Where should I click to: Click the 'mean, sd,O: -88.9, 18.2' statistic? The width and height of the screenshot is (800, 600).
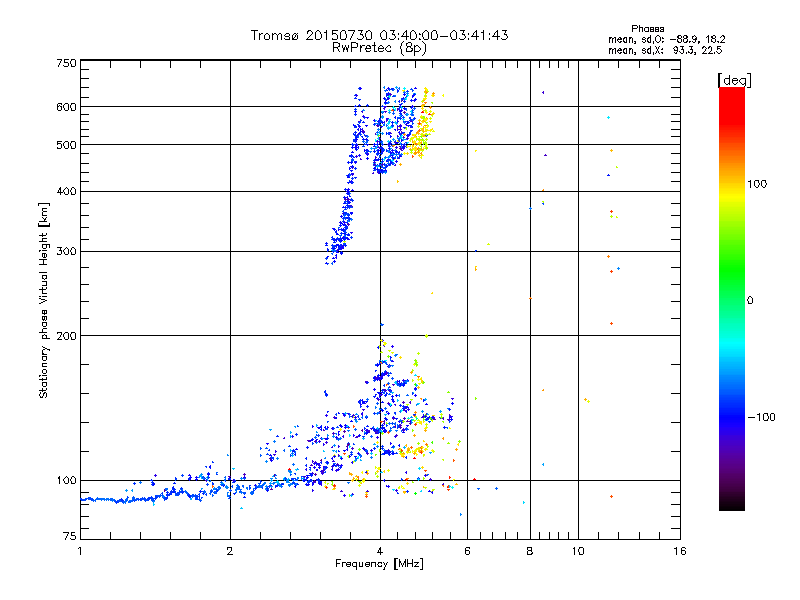click(x=666, y=39)
